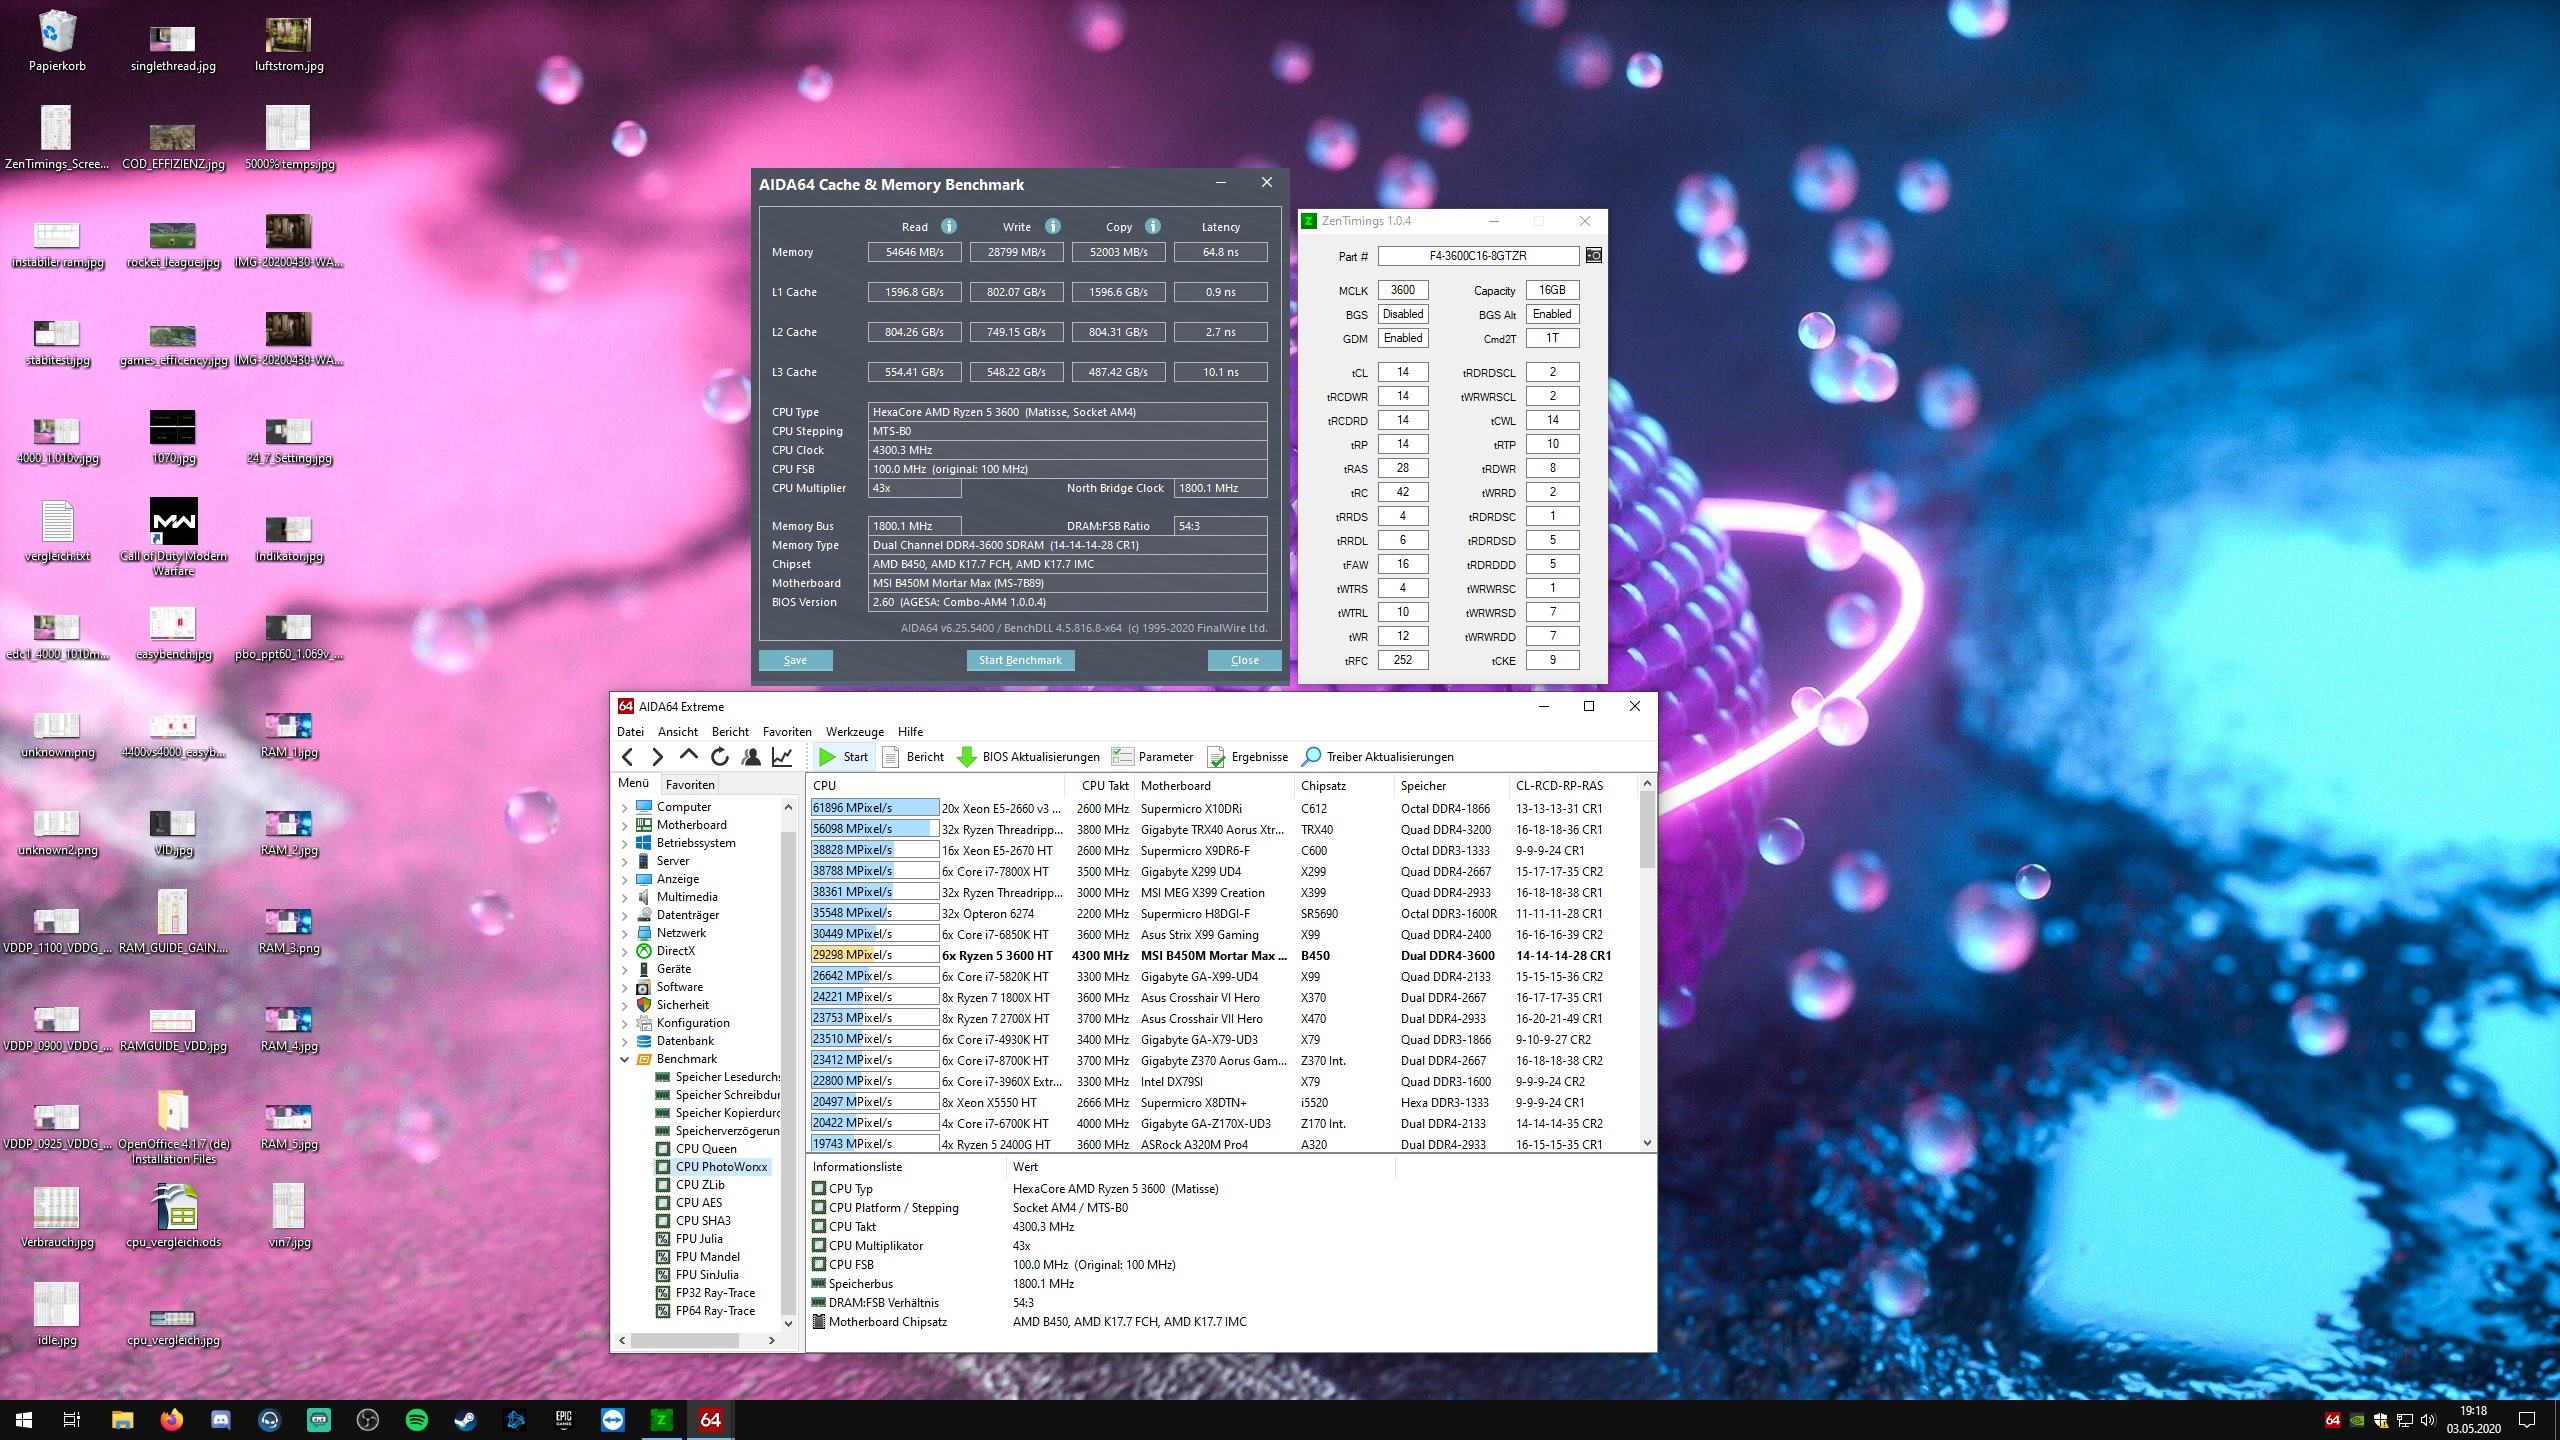
Task: Click BIOS Aktualisierungen in toolbar
Action: pyautogui.click(x=1029, y=757)
